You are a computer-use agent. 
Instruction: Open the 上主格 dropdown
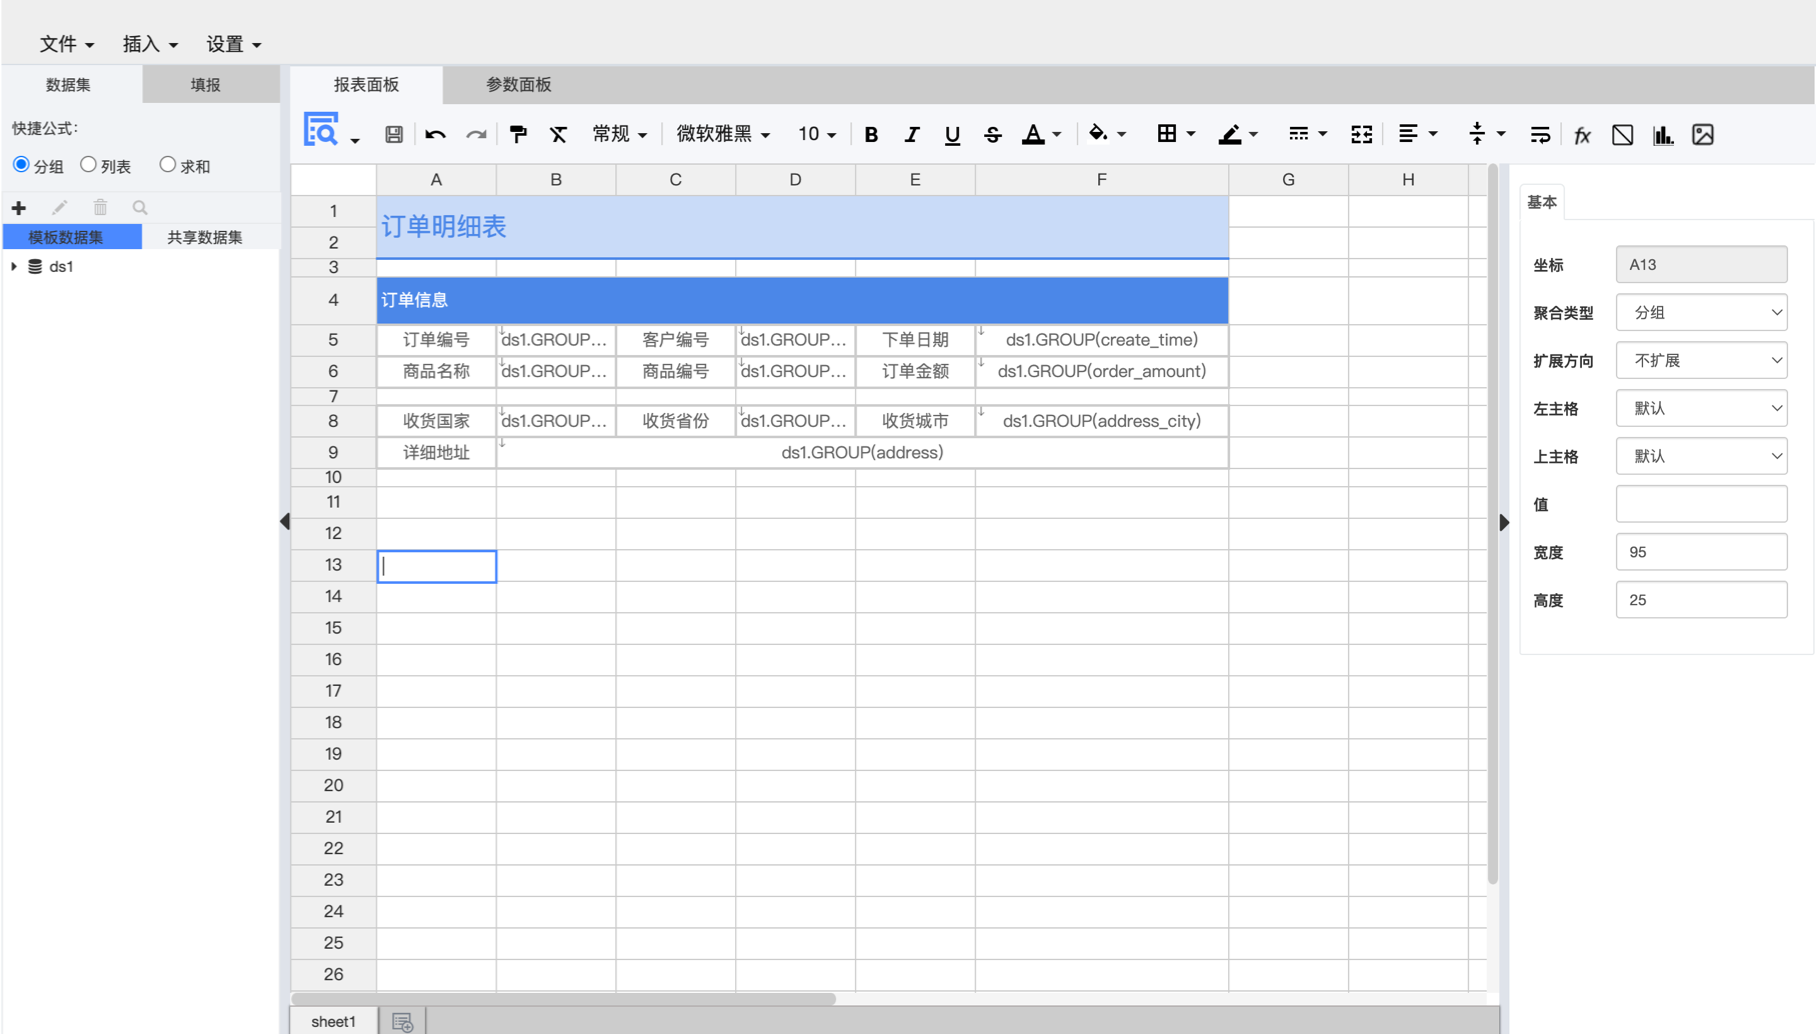1701,456
